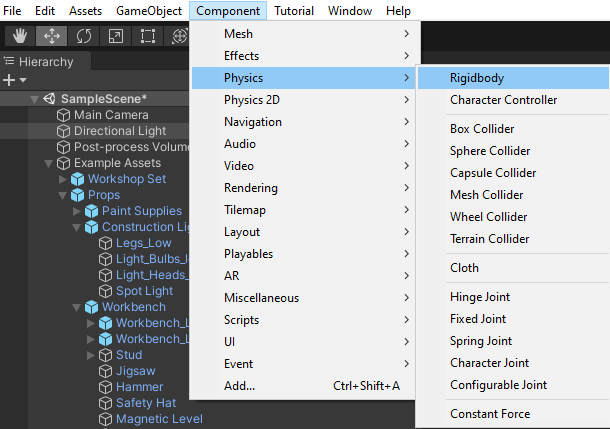Click the Unity icon beside SampleScene
The width and height of the screenshot is (610, 429).
(x=49, y=99)
